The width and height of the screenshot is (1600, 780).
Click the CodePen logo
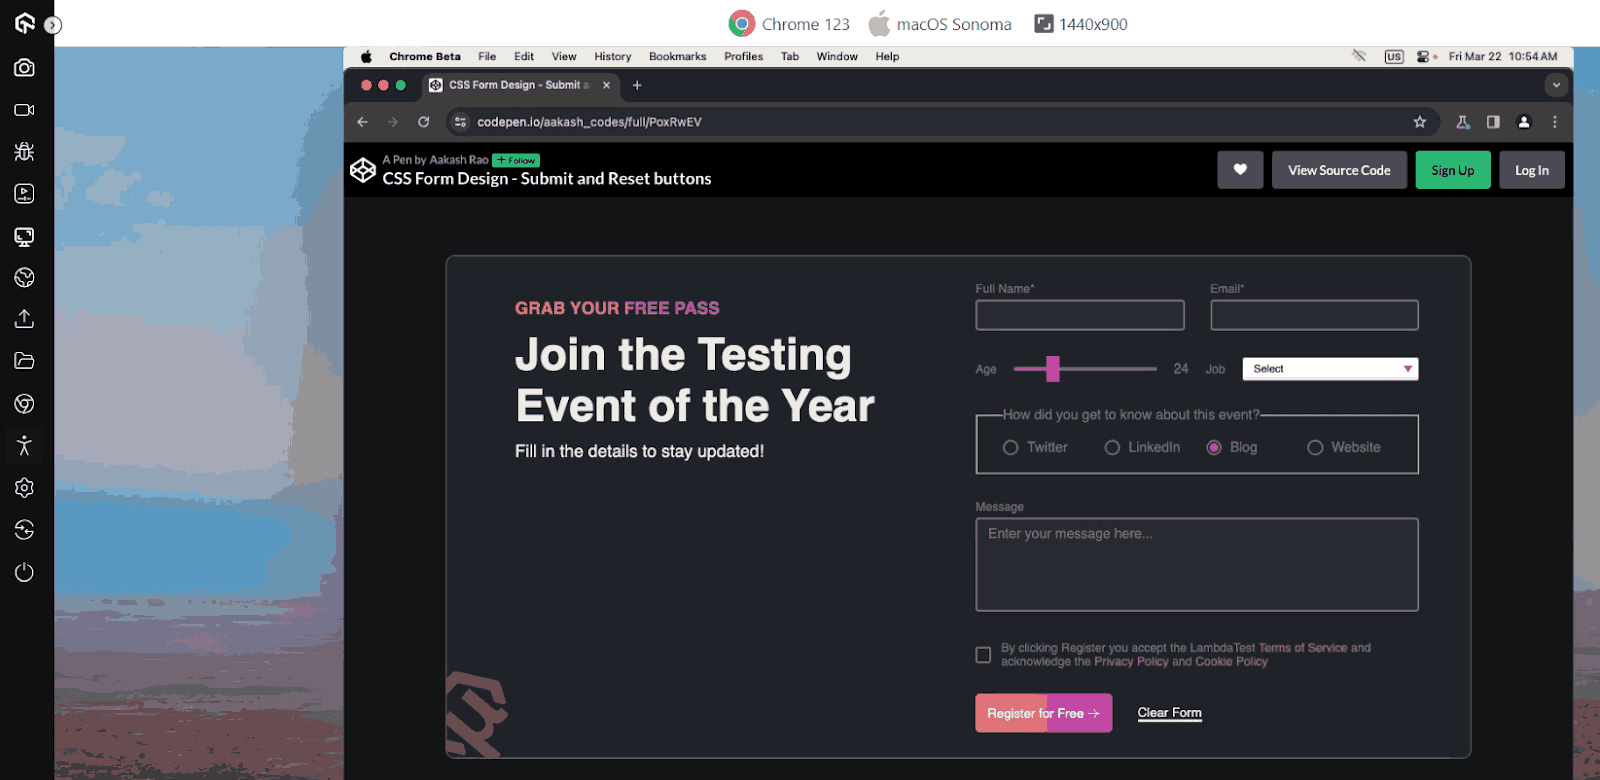coord(363,170)
